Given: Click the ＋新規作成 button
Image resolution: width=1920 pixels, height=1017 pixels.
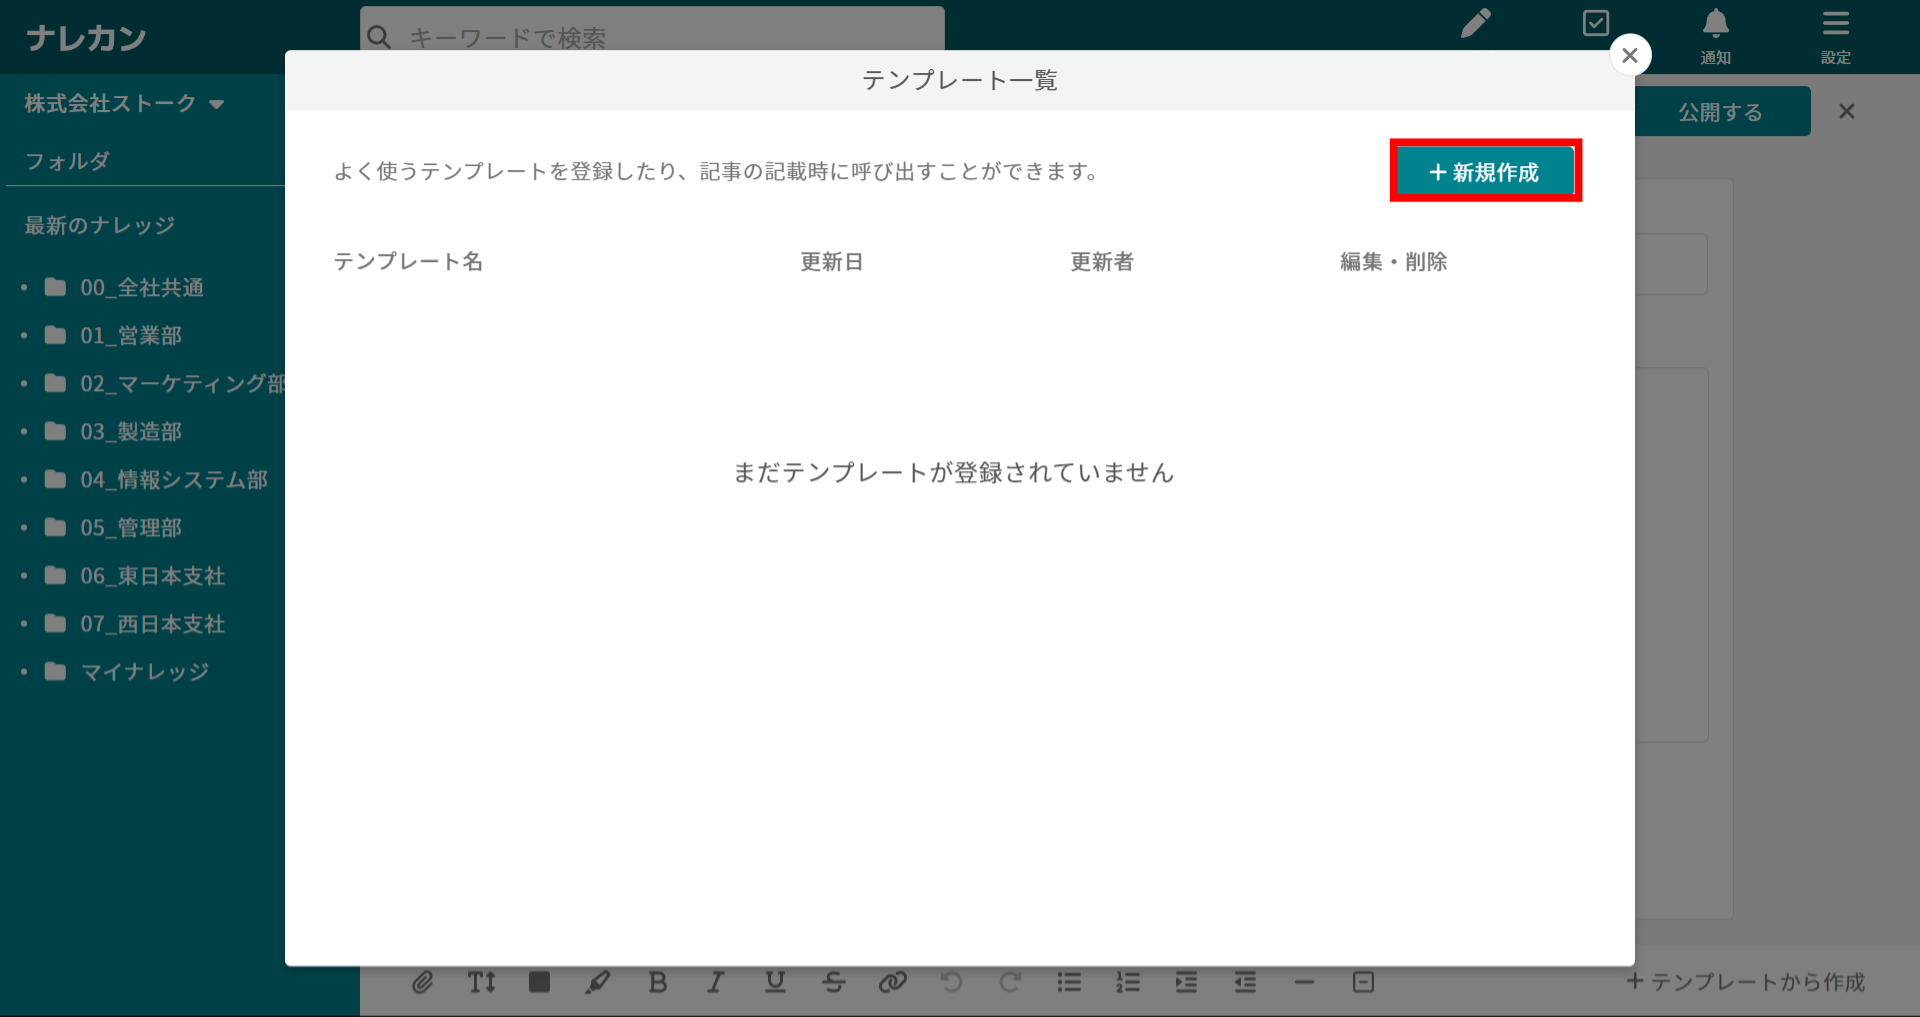Looking at the screenshot, I should tap(1485, 172).
